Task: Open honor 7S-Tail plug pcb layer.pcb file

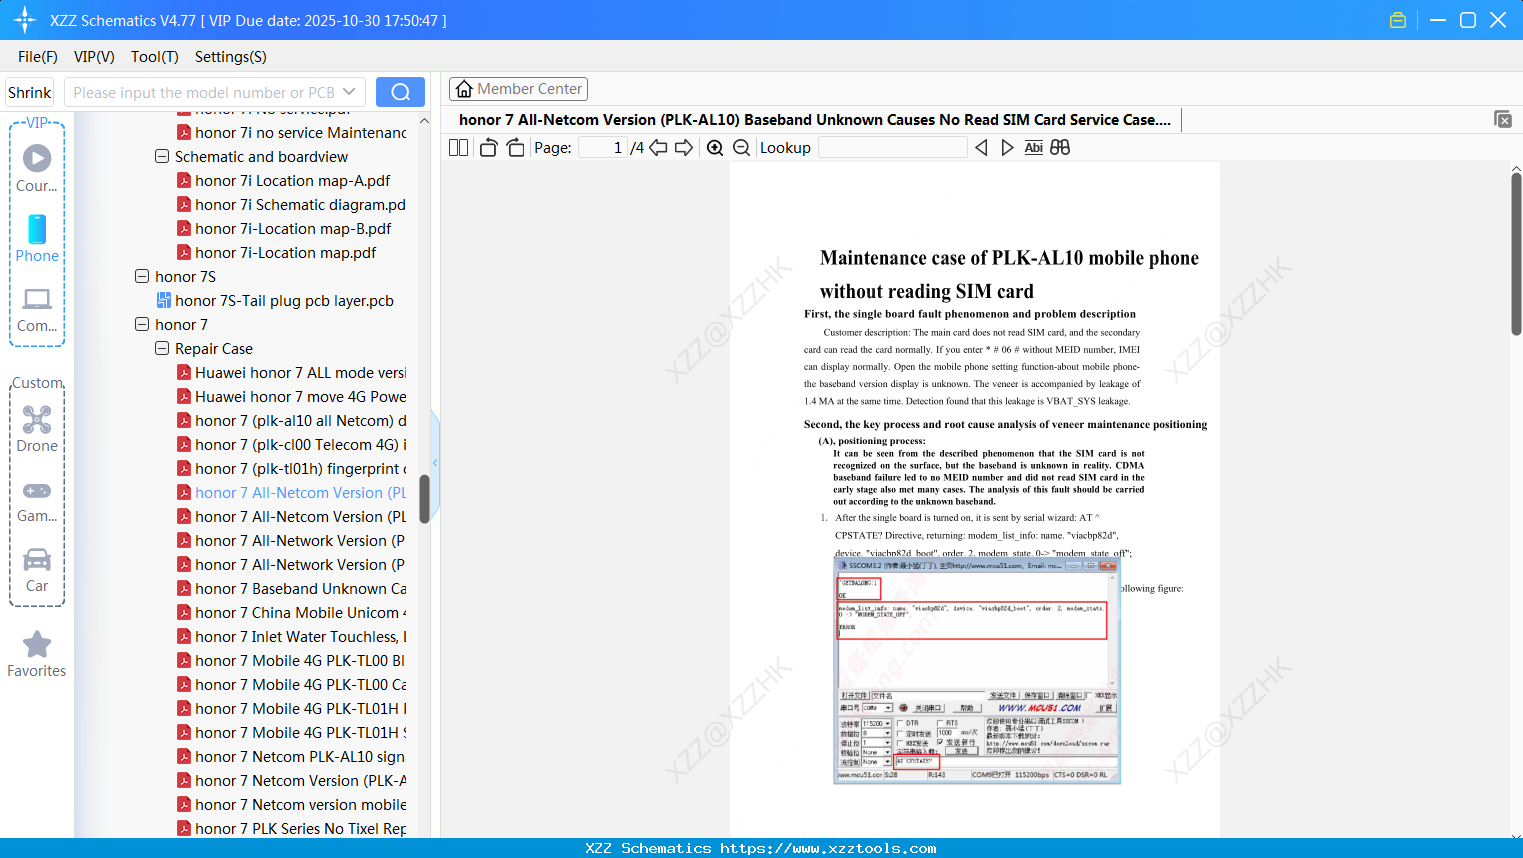Action: click(x=275, y=301)
